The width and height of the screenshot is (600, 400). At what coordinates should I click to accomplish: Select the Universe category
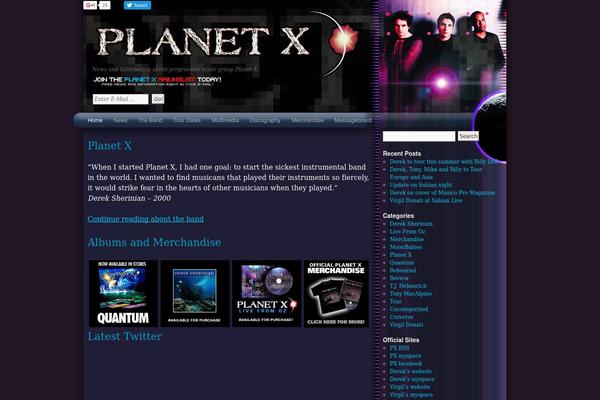pyautogui.click(x=401, y=317)
